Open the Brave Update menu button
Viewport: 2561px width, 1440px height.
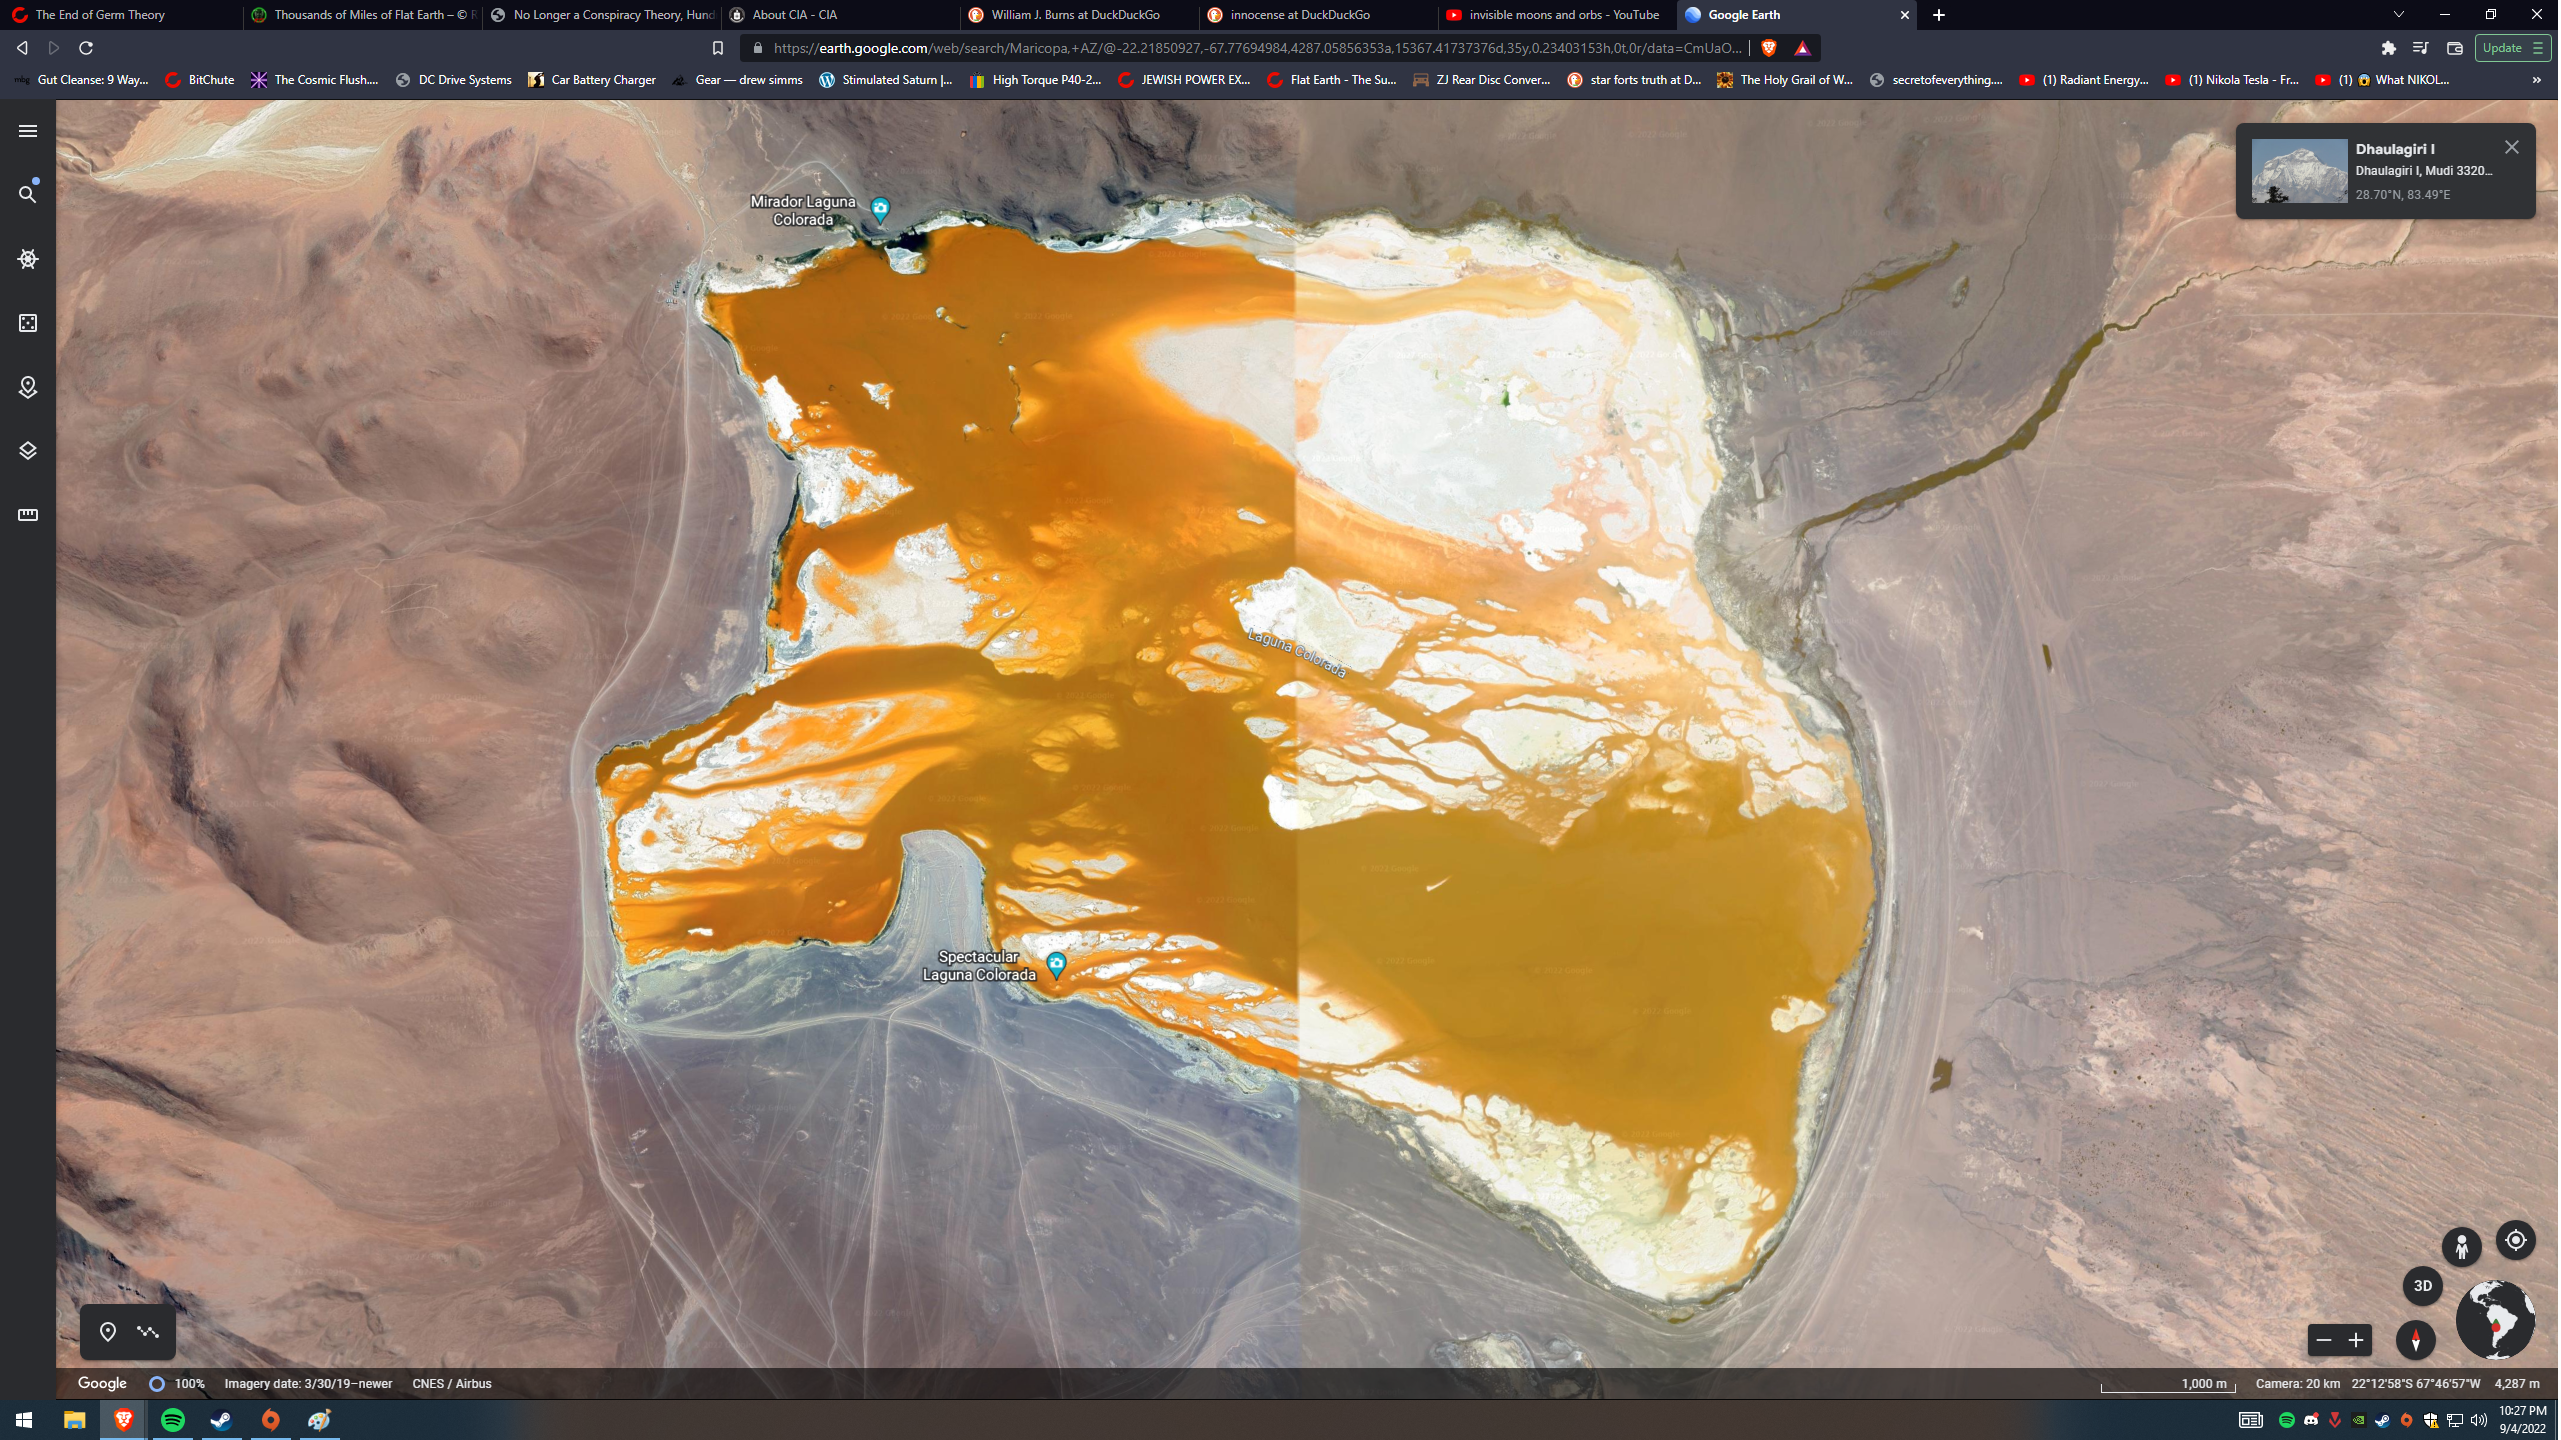(x=2514, y=48)
